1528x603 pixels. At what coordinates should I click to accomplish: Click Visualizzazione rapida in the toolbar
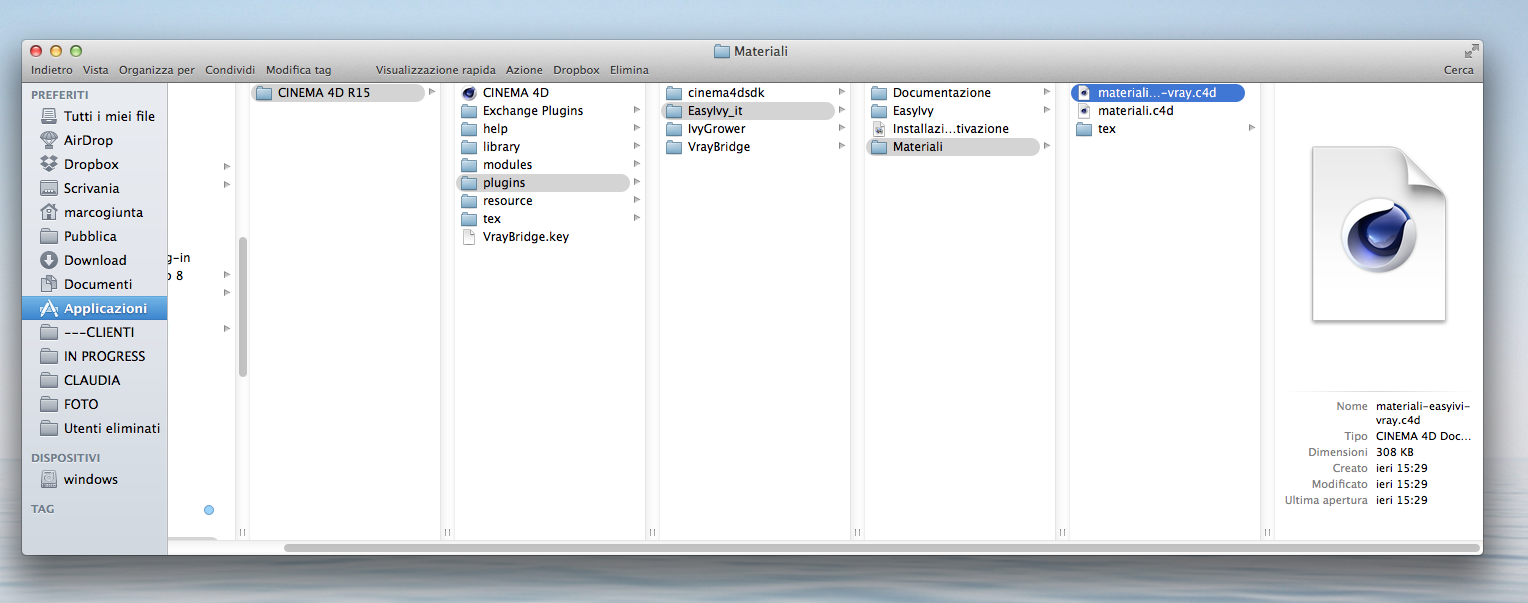[436, 70]
